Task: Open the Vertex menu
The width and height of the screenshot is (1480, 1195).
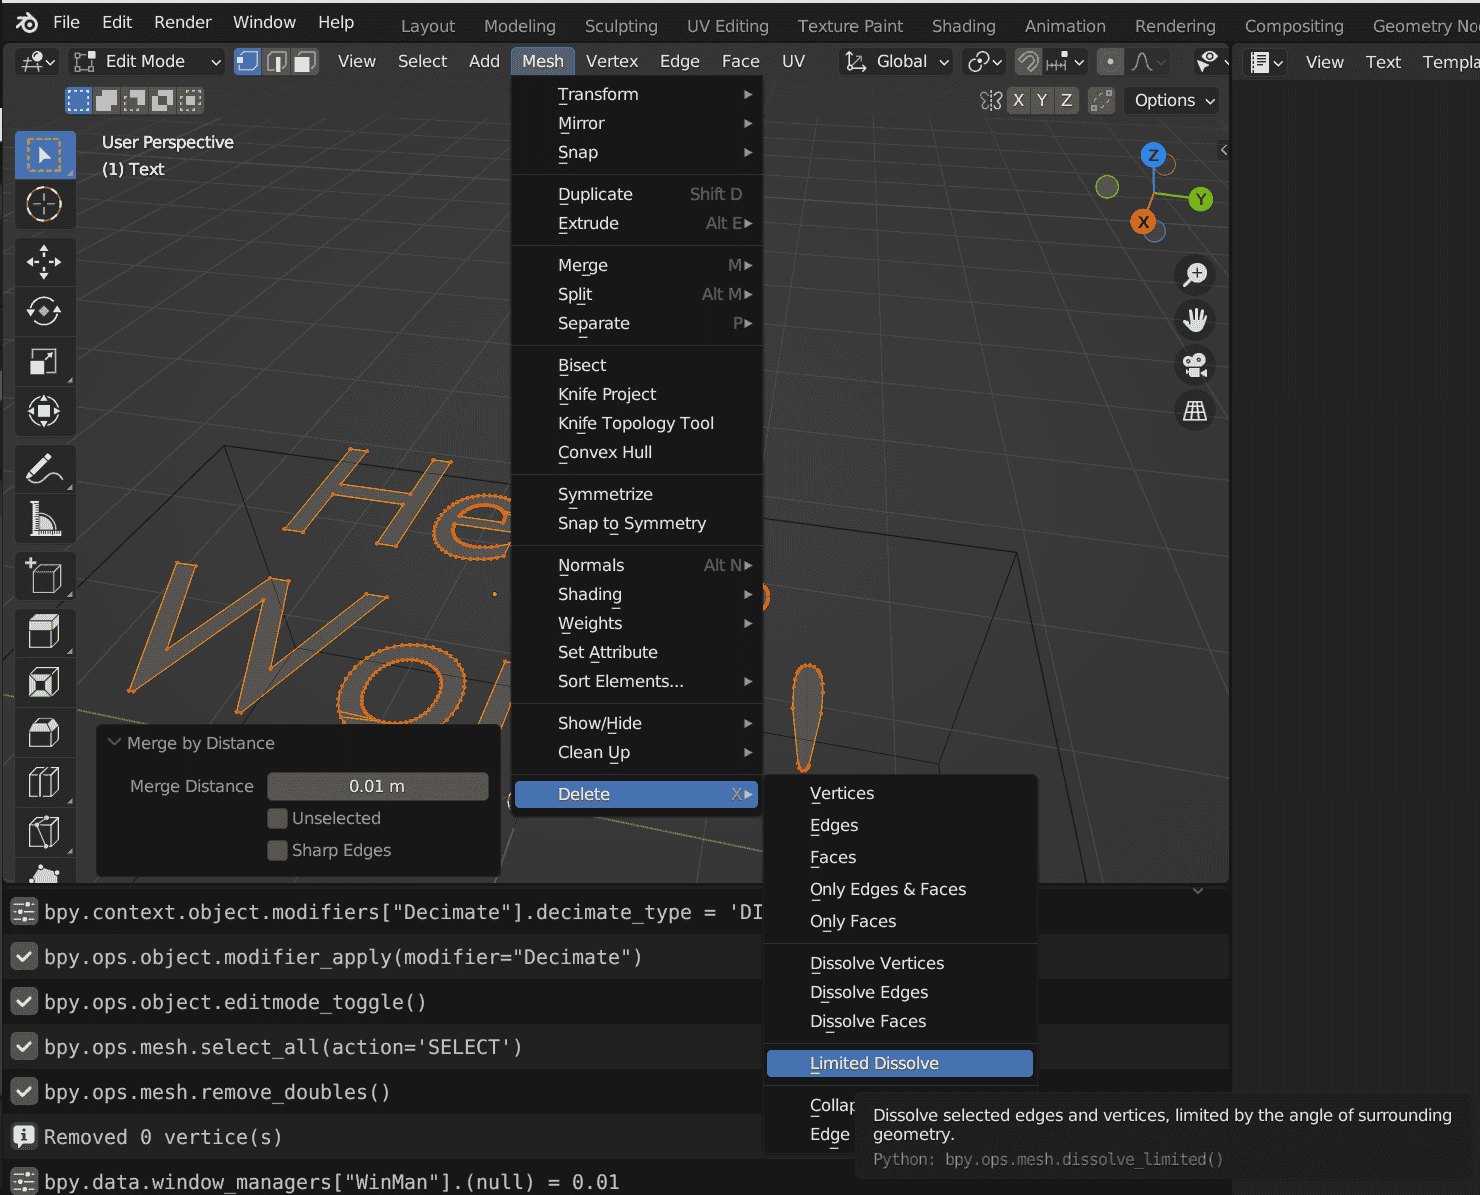Action: click(612, 62)
